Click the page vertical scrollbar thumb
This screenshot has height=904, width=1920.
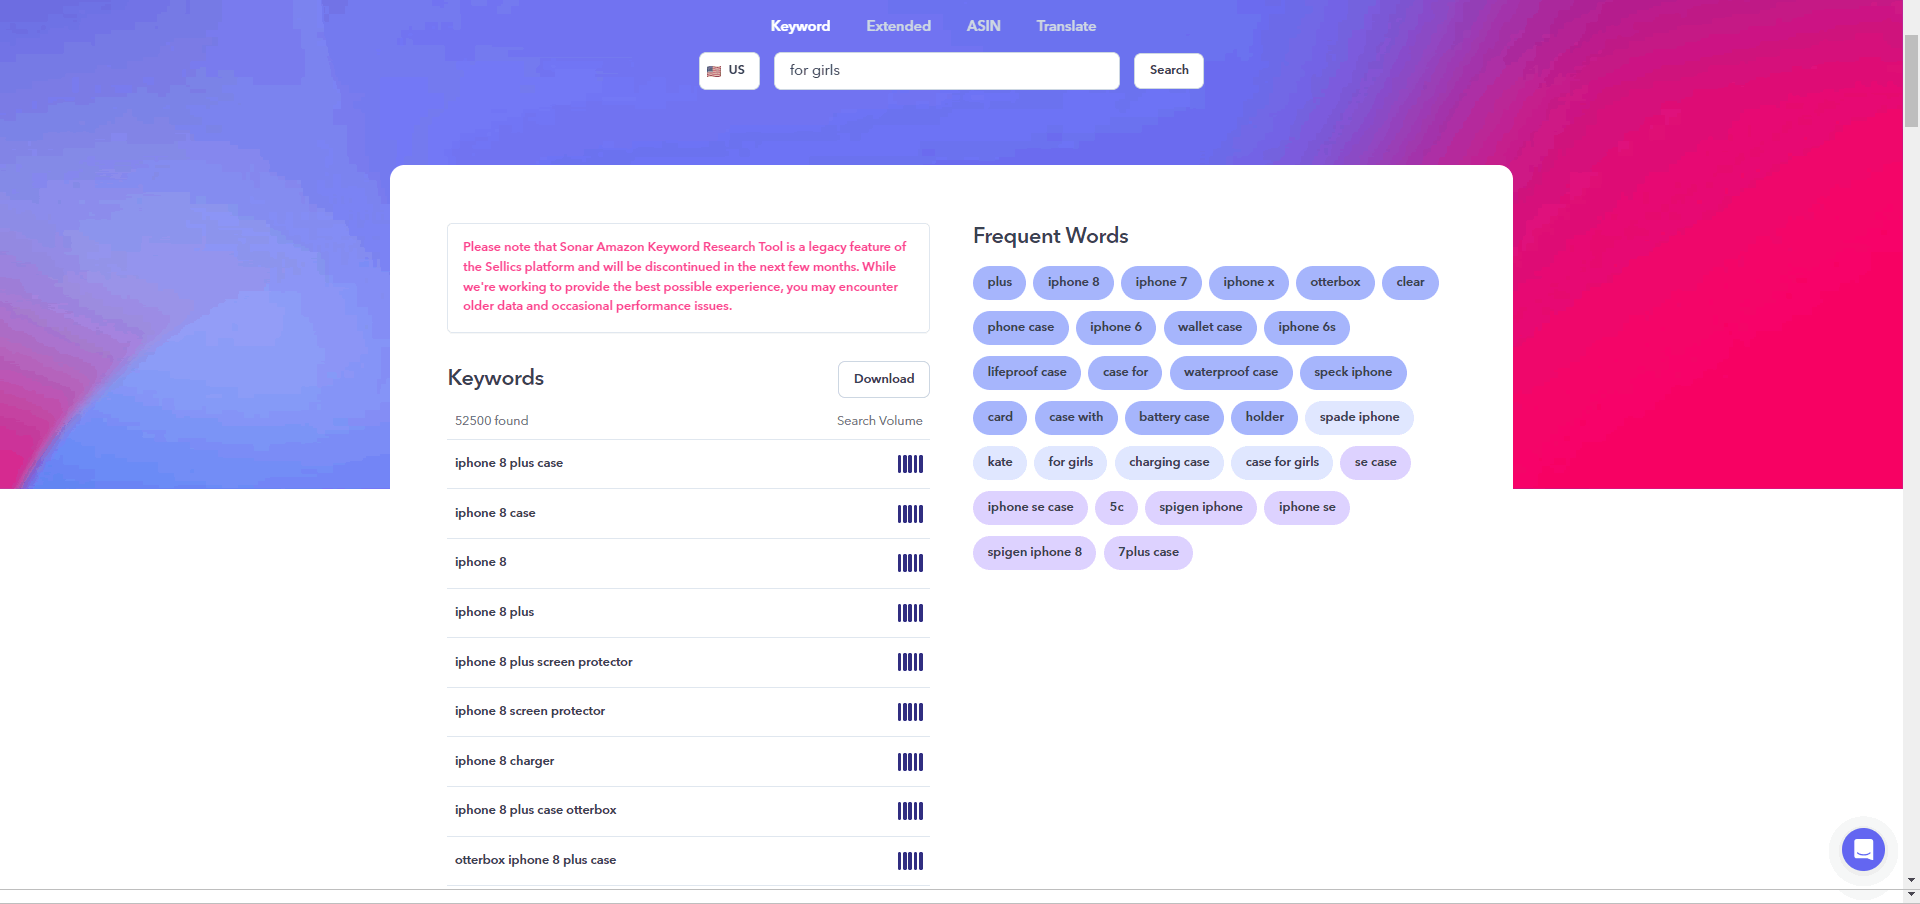[1911, 80]
